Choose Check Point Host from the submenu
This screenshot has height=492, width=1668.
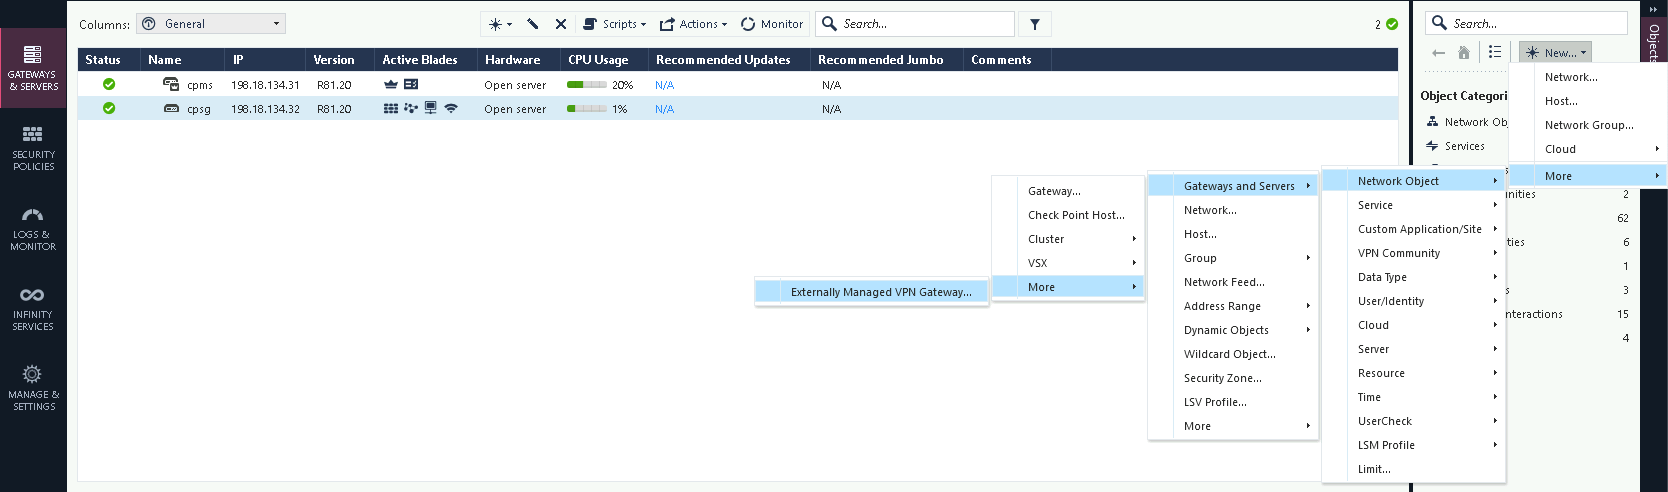tap(1075, 215)
